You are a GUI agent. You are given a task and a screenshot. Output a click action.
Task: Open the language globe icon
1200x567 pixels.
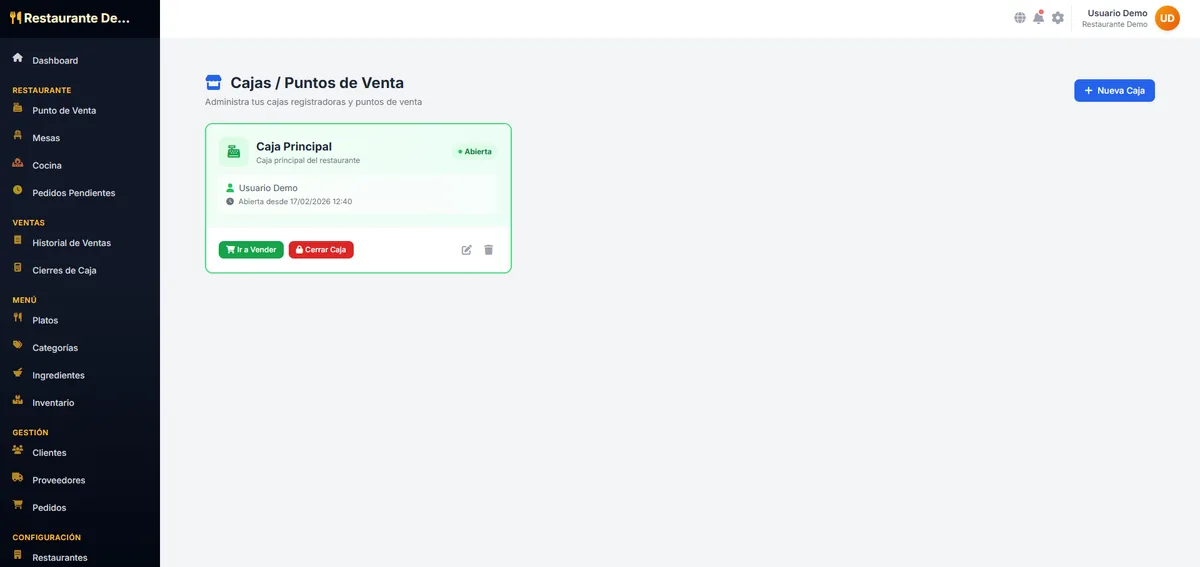[x=1020, y=18]
